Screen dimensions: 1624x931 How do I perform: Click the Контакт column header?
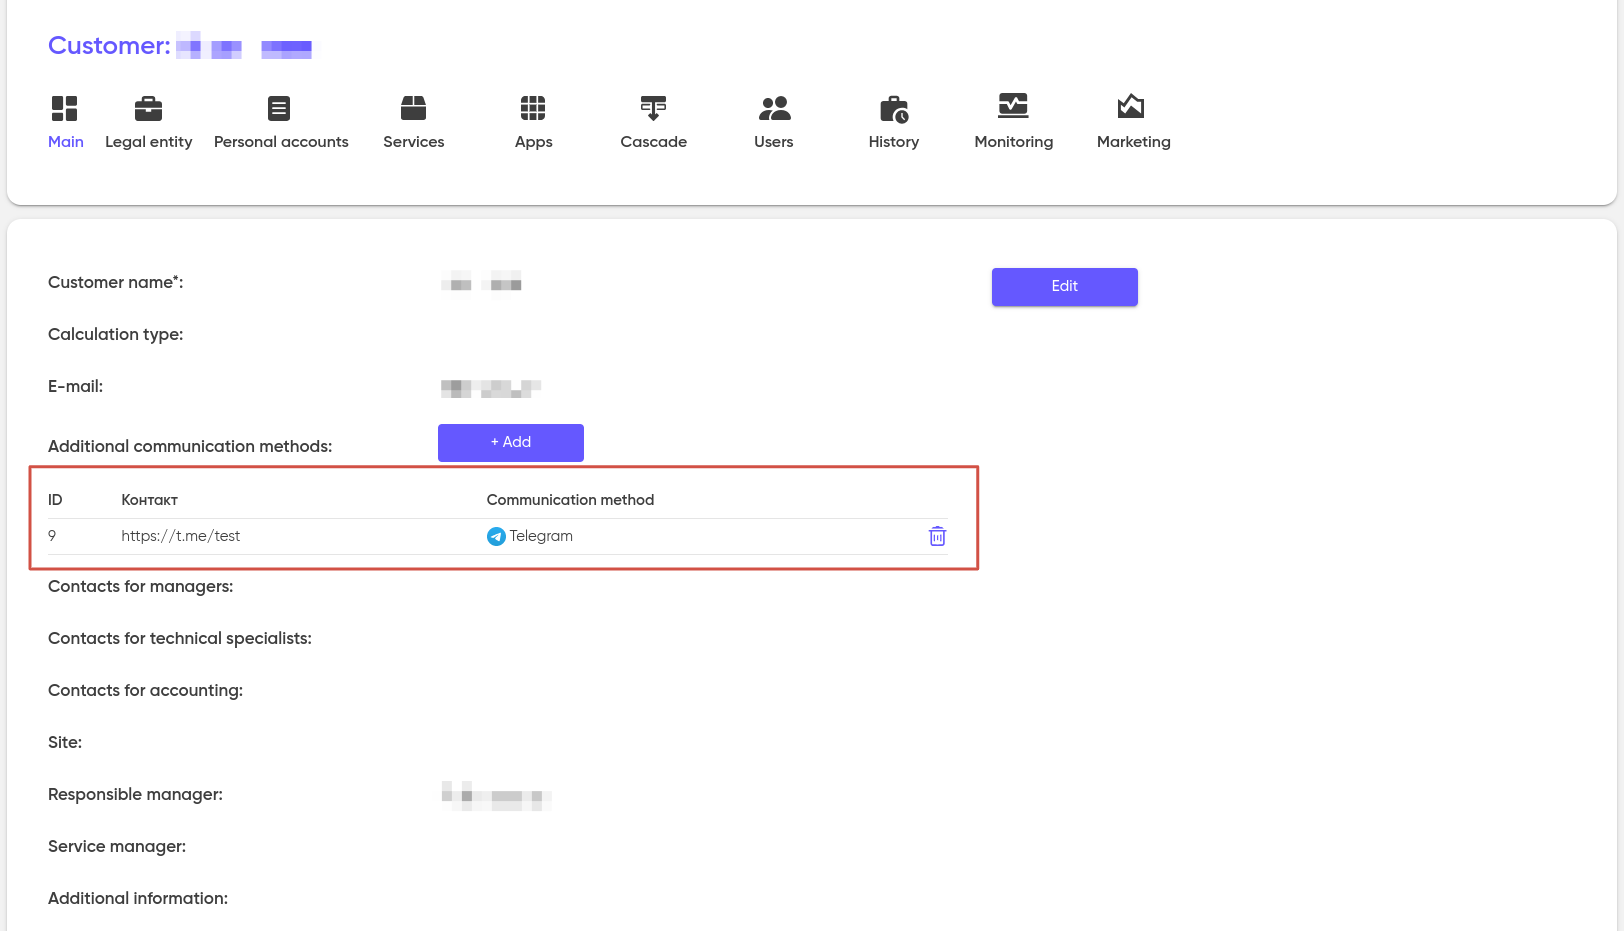point(150,500)
